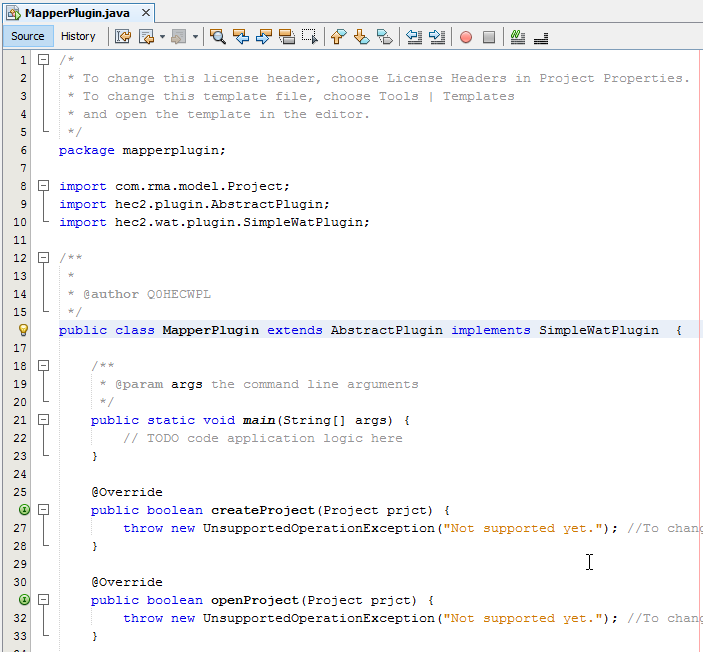Click '@author Q0HECWPL' comment text
This screenshot has height=652, width=703.
[x=147, y=294]
